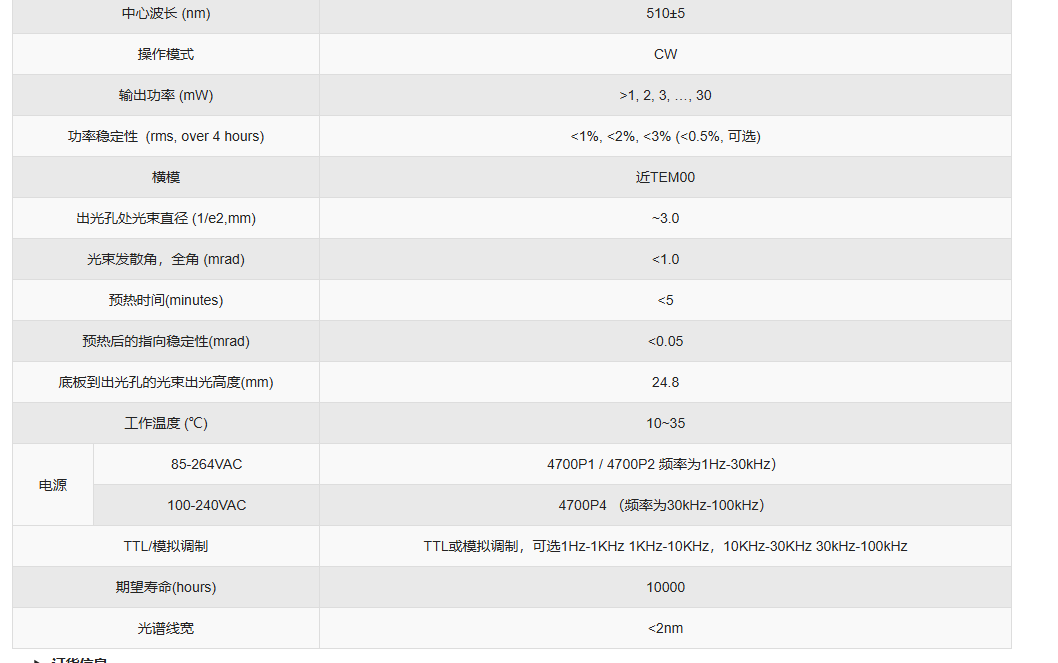Select the CW operating mode value
The image size is (1058, 663).
(x=665, y=54)
